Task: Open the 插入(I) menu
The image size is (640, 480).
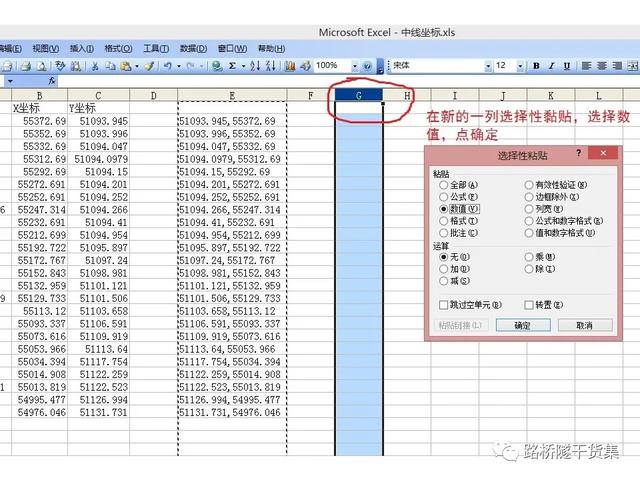Action: coord(82,49)
